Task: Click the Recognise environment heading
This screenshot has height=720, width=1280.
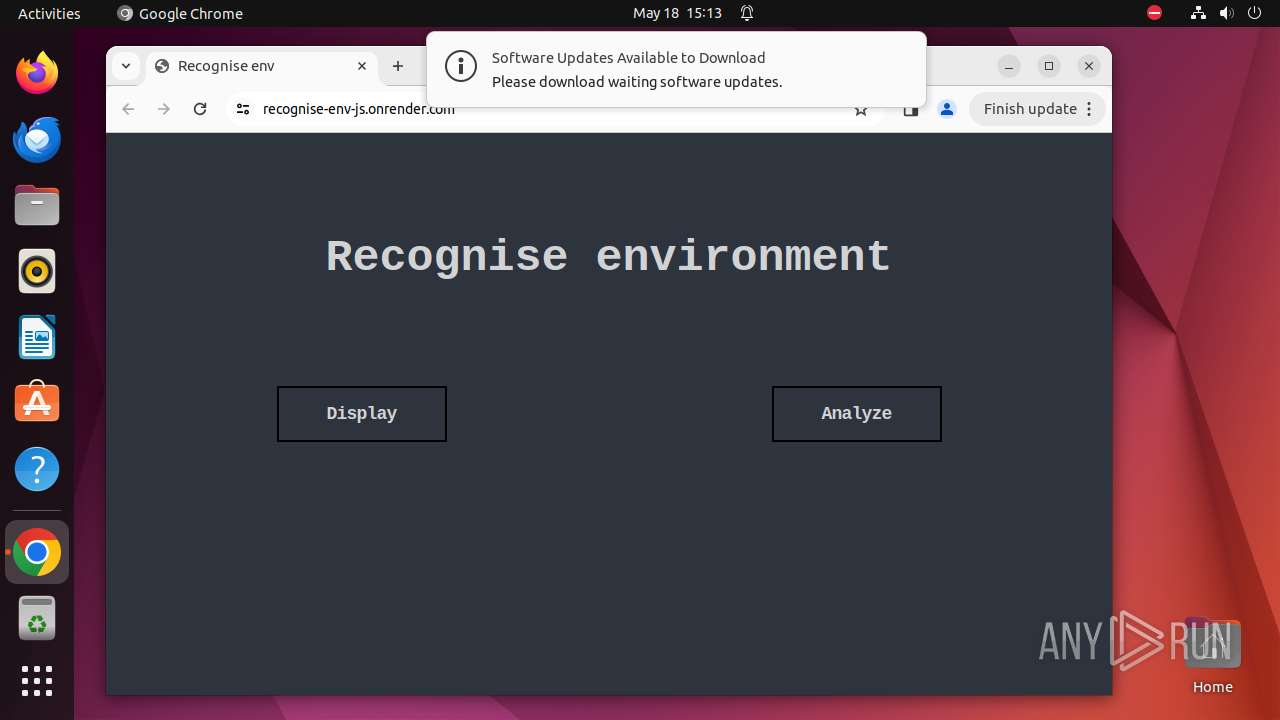Action: pos(608,257)
